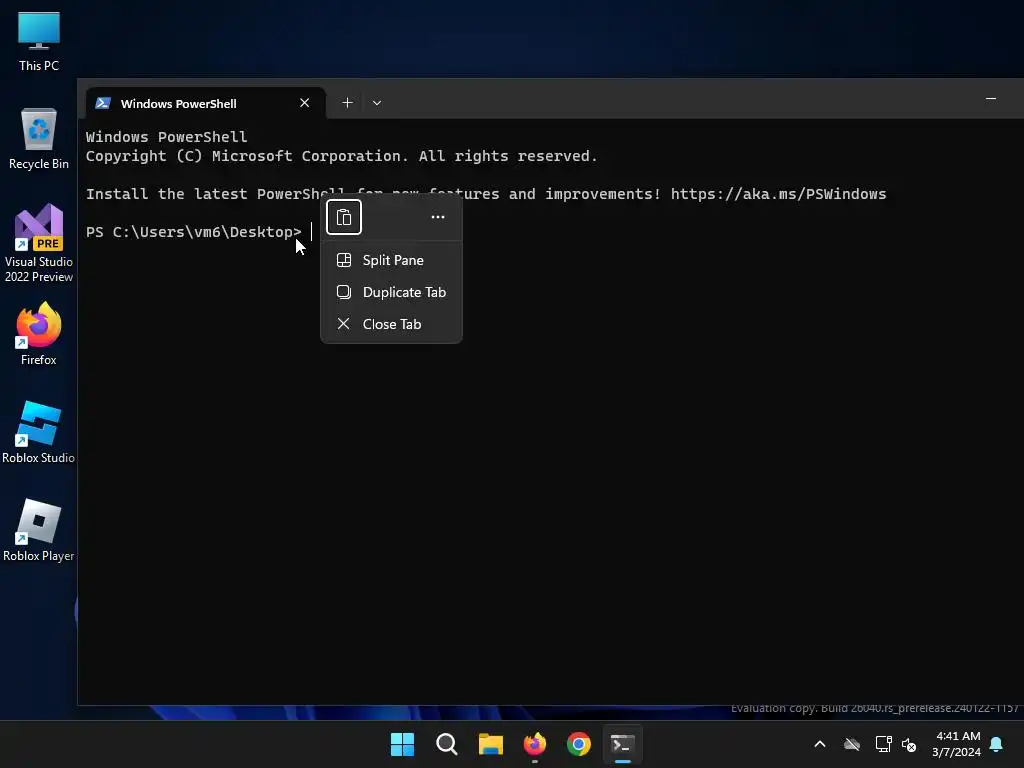Click the 'Windows PowerShell' banner text line
1024x768 pixels.
coord(167,137)
